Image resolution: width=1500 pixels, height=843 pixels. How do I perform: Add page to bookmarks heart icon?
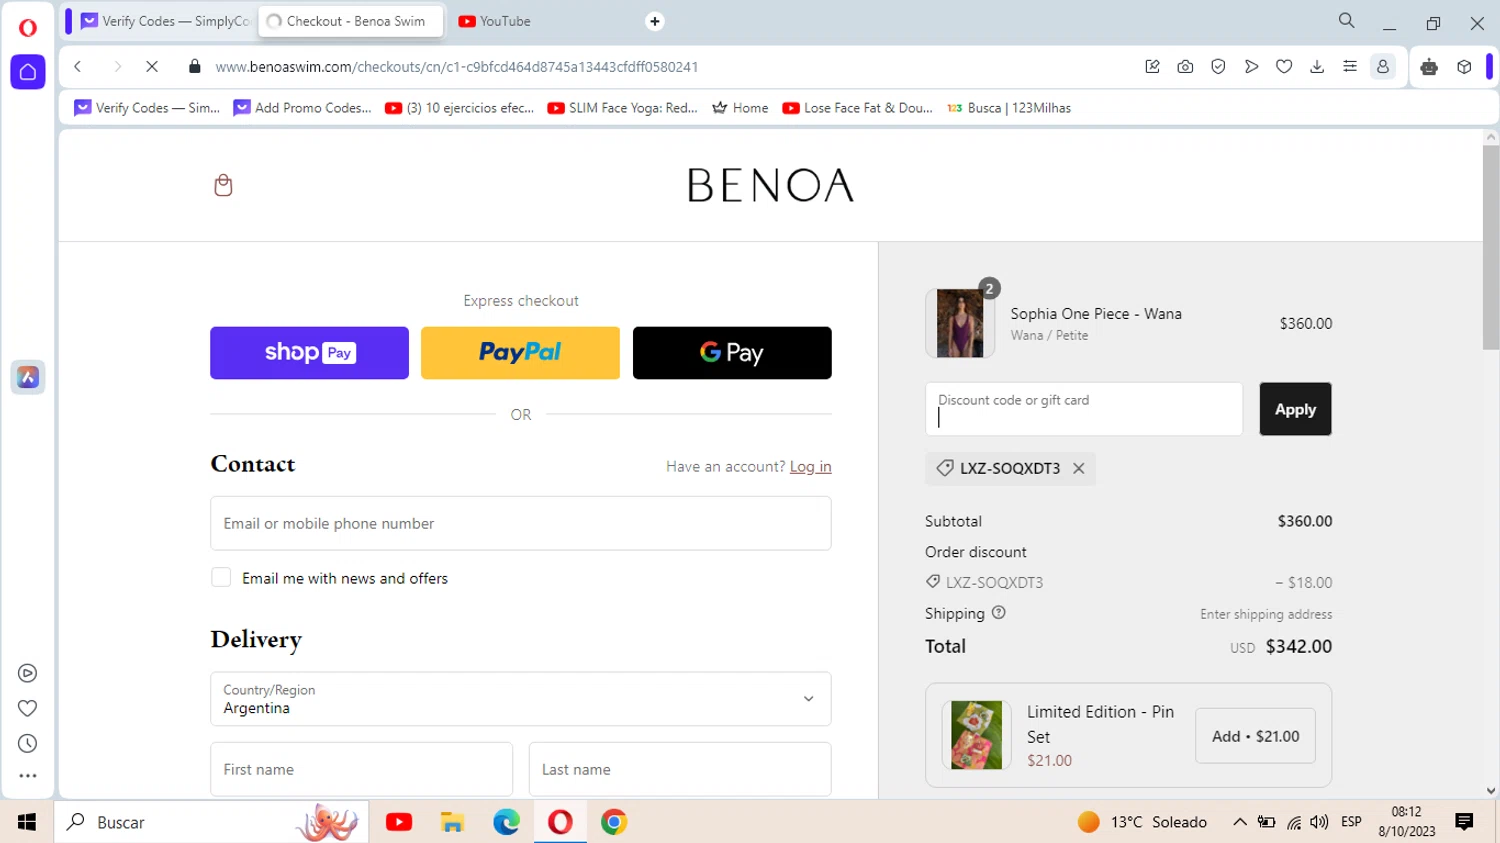1284,67
